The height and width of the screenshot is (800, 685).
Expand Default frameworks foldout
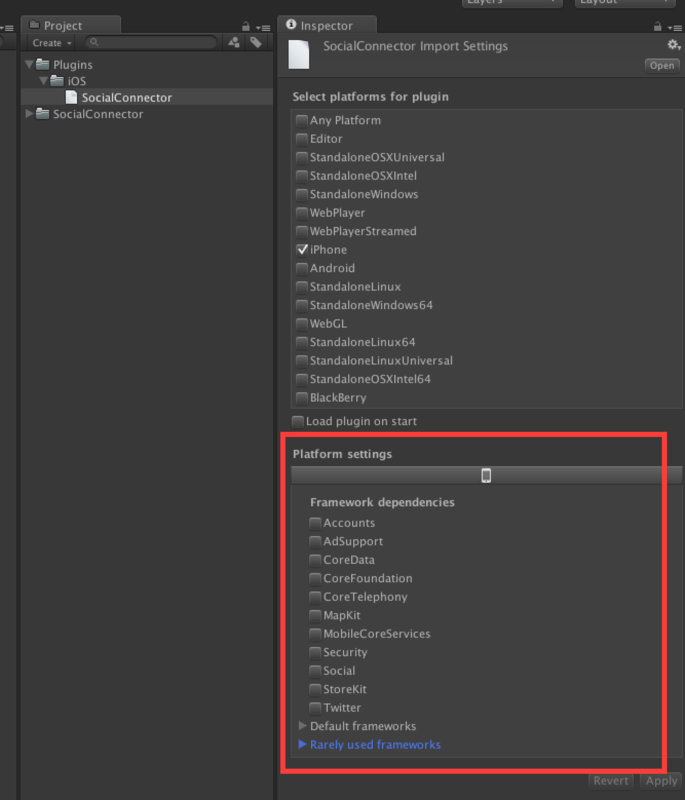pos(302,726)
